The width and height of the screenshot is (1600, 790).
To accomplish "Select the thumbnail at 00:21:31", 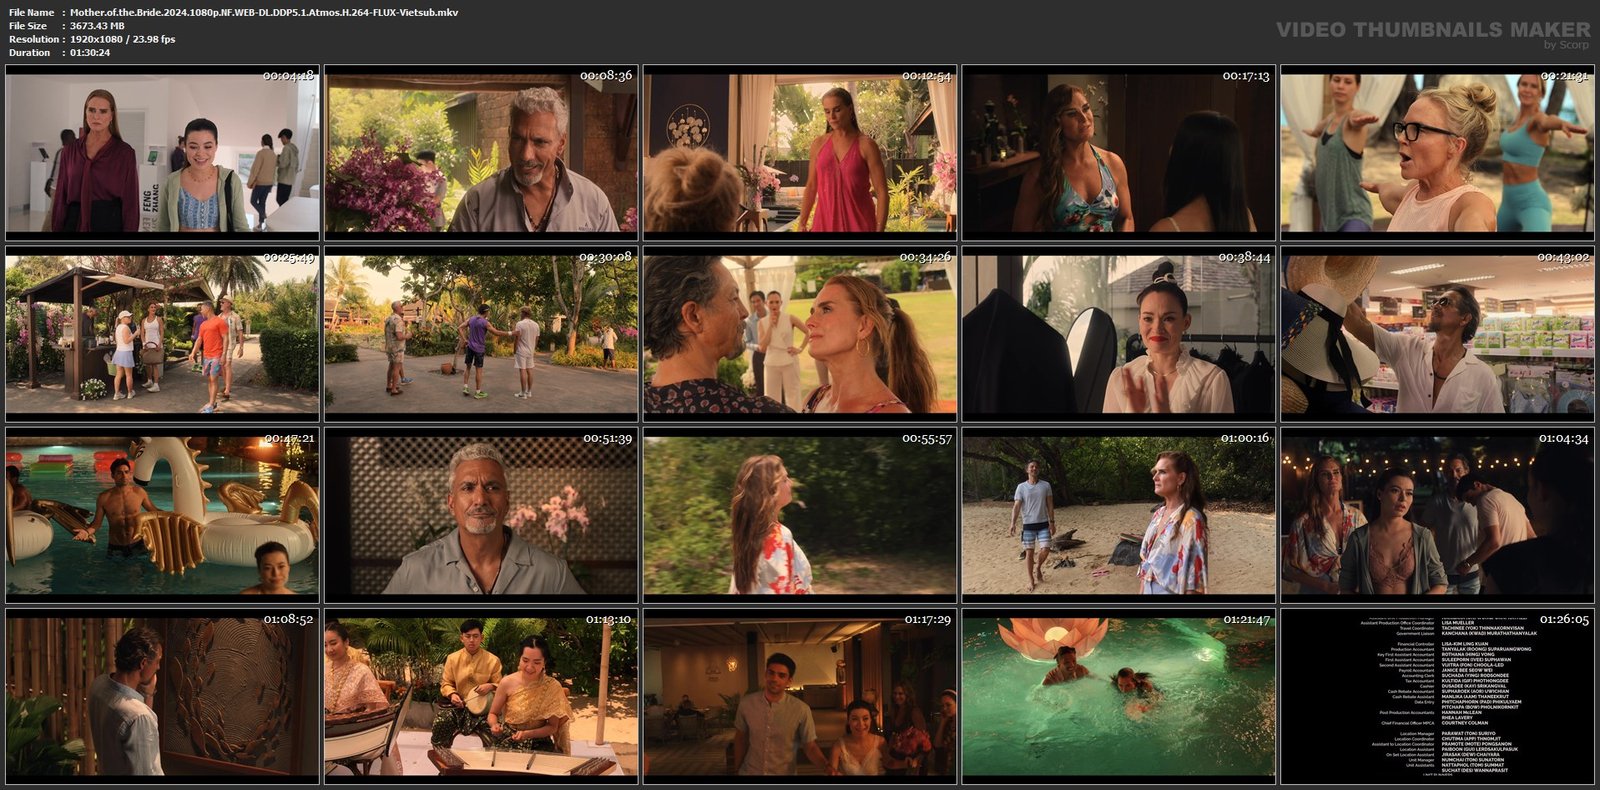I will coord(1438,153).
